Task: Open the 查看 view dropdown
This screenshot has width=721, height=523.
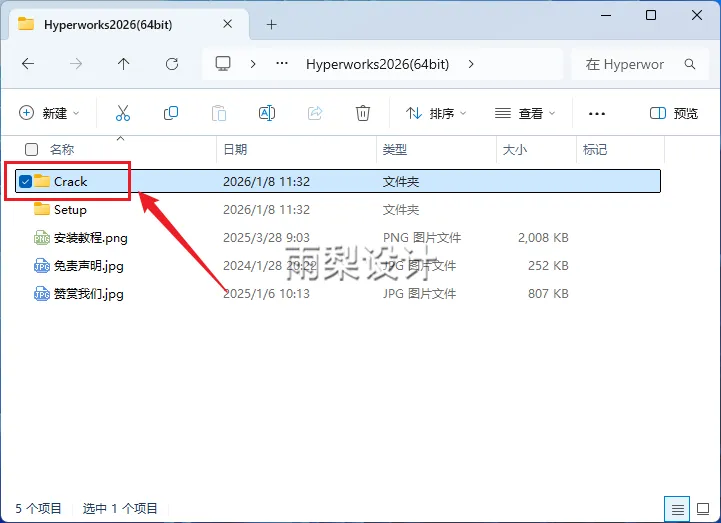Action: (x=525, y=113)
